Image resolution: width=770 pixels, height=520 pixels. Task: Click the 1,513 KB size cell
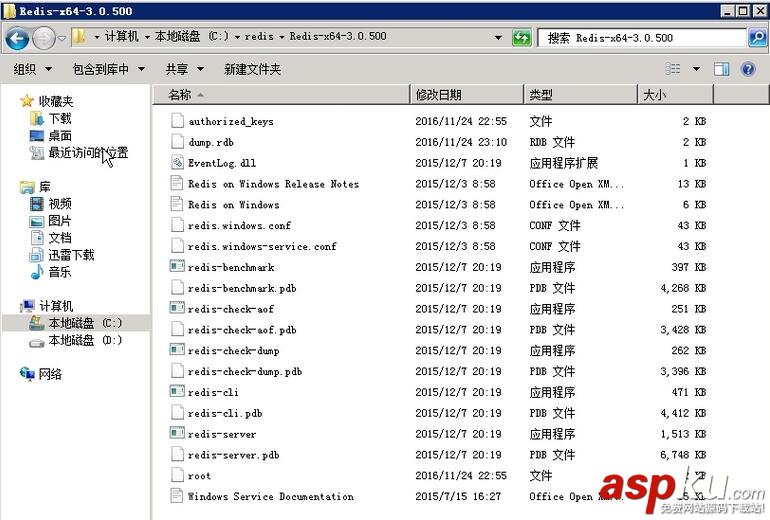[683, 434]
